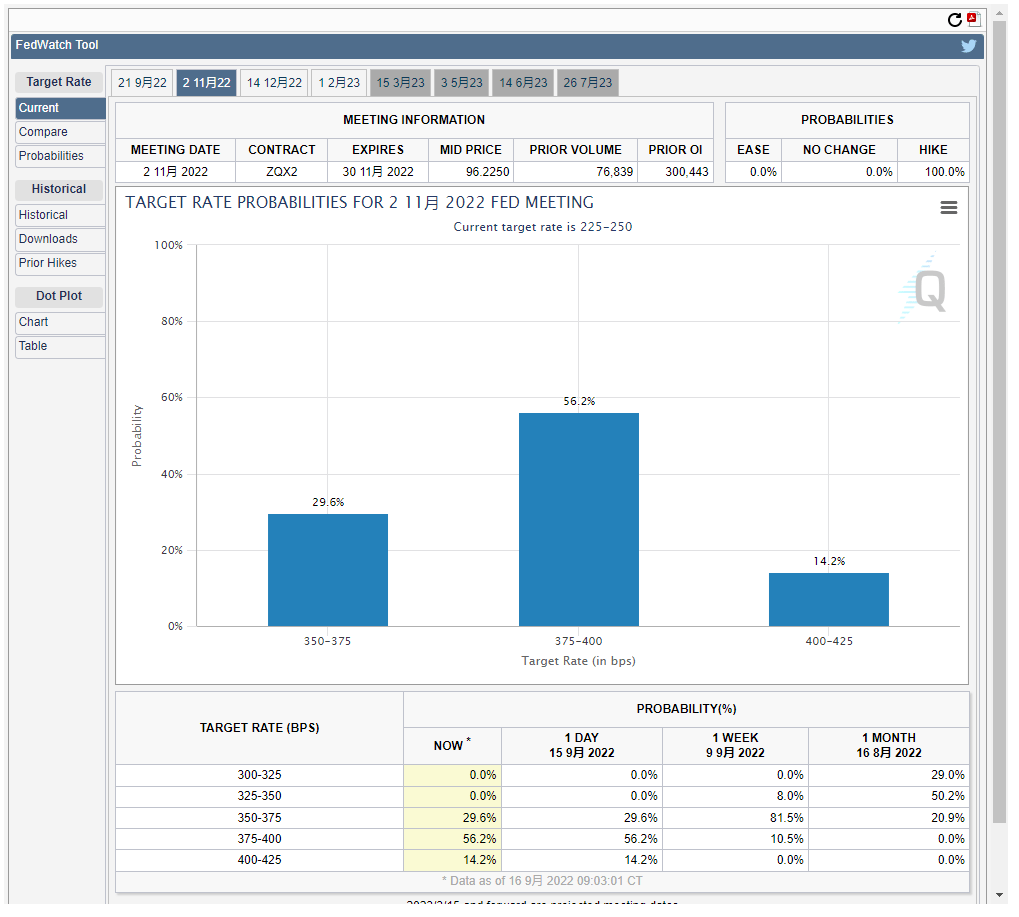Click the red PDF icon

(x=973, y=19)
